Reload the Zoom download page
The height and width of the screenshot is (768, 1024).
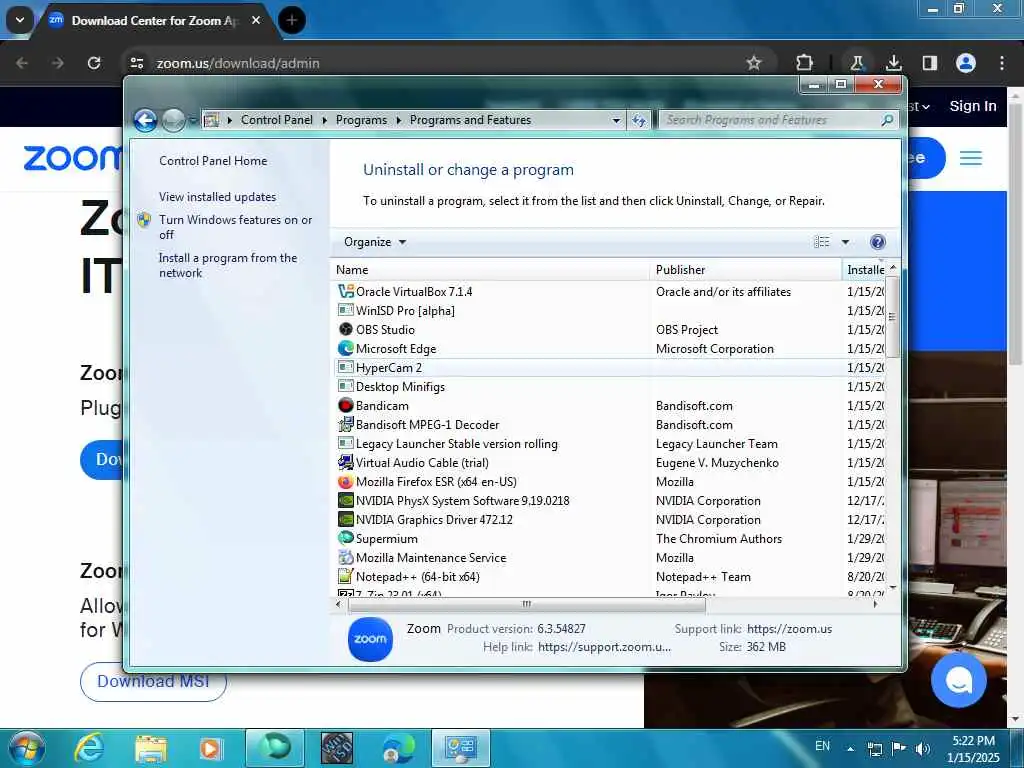(x=94, y=63)
